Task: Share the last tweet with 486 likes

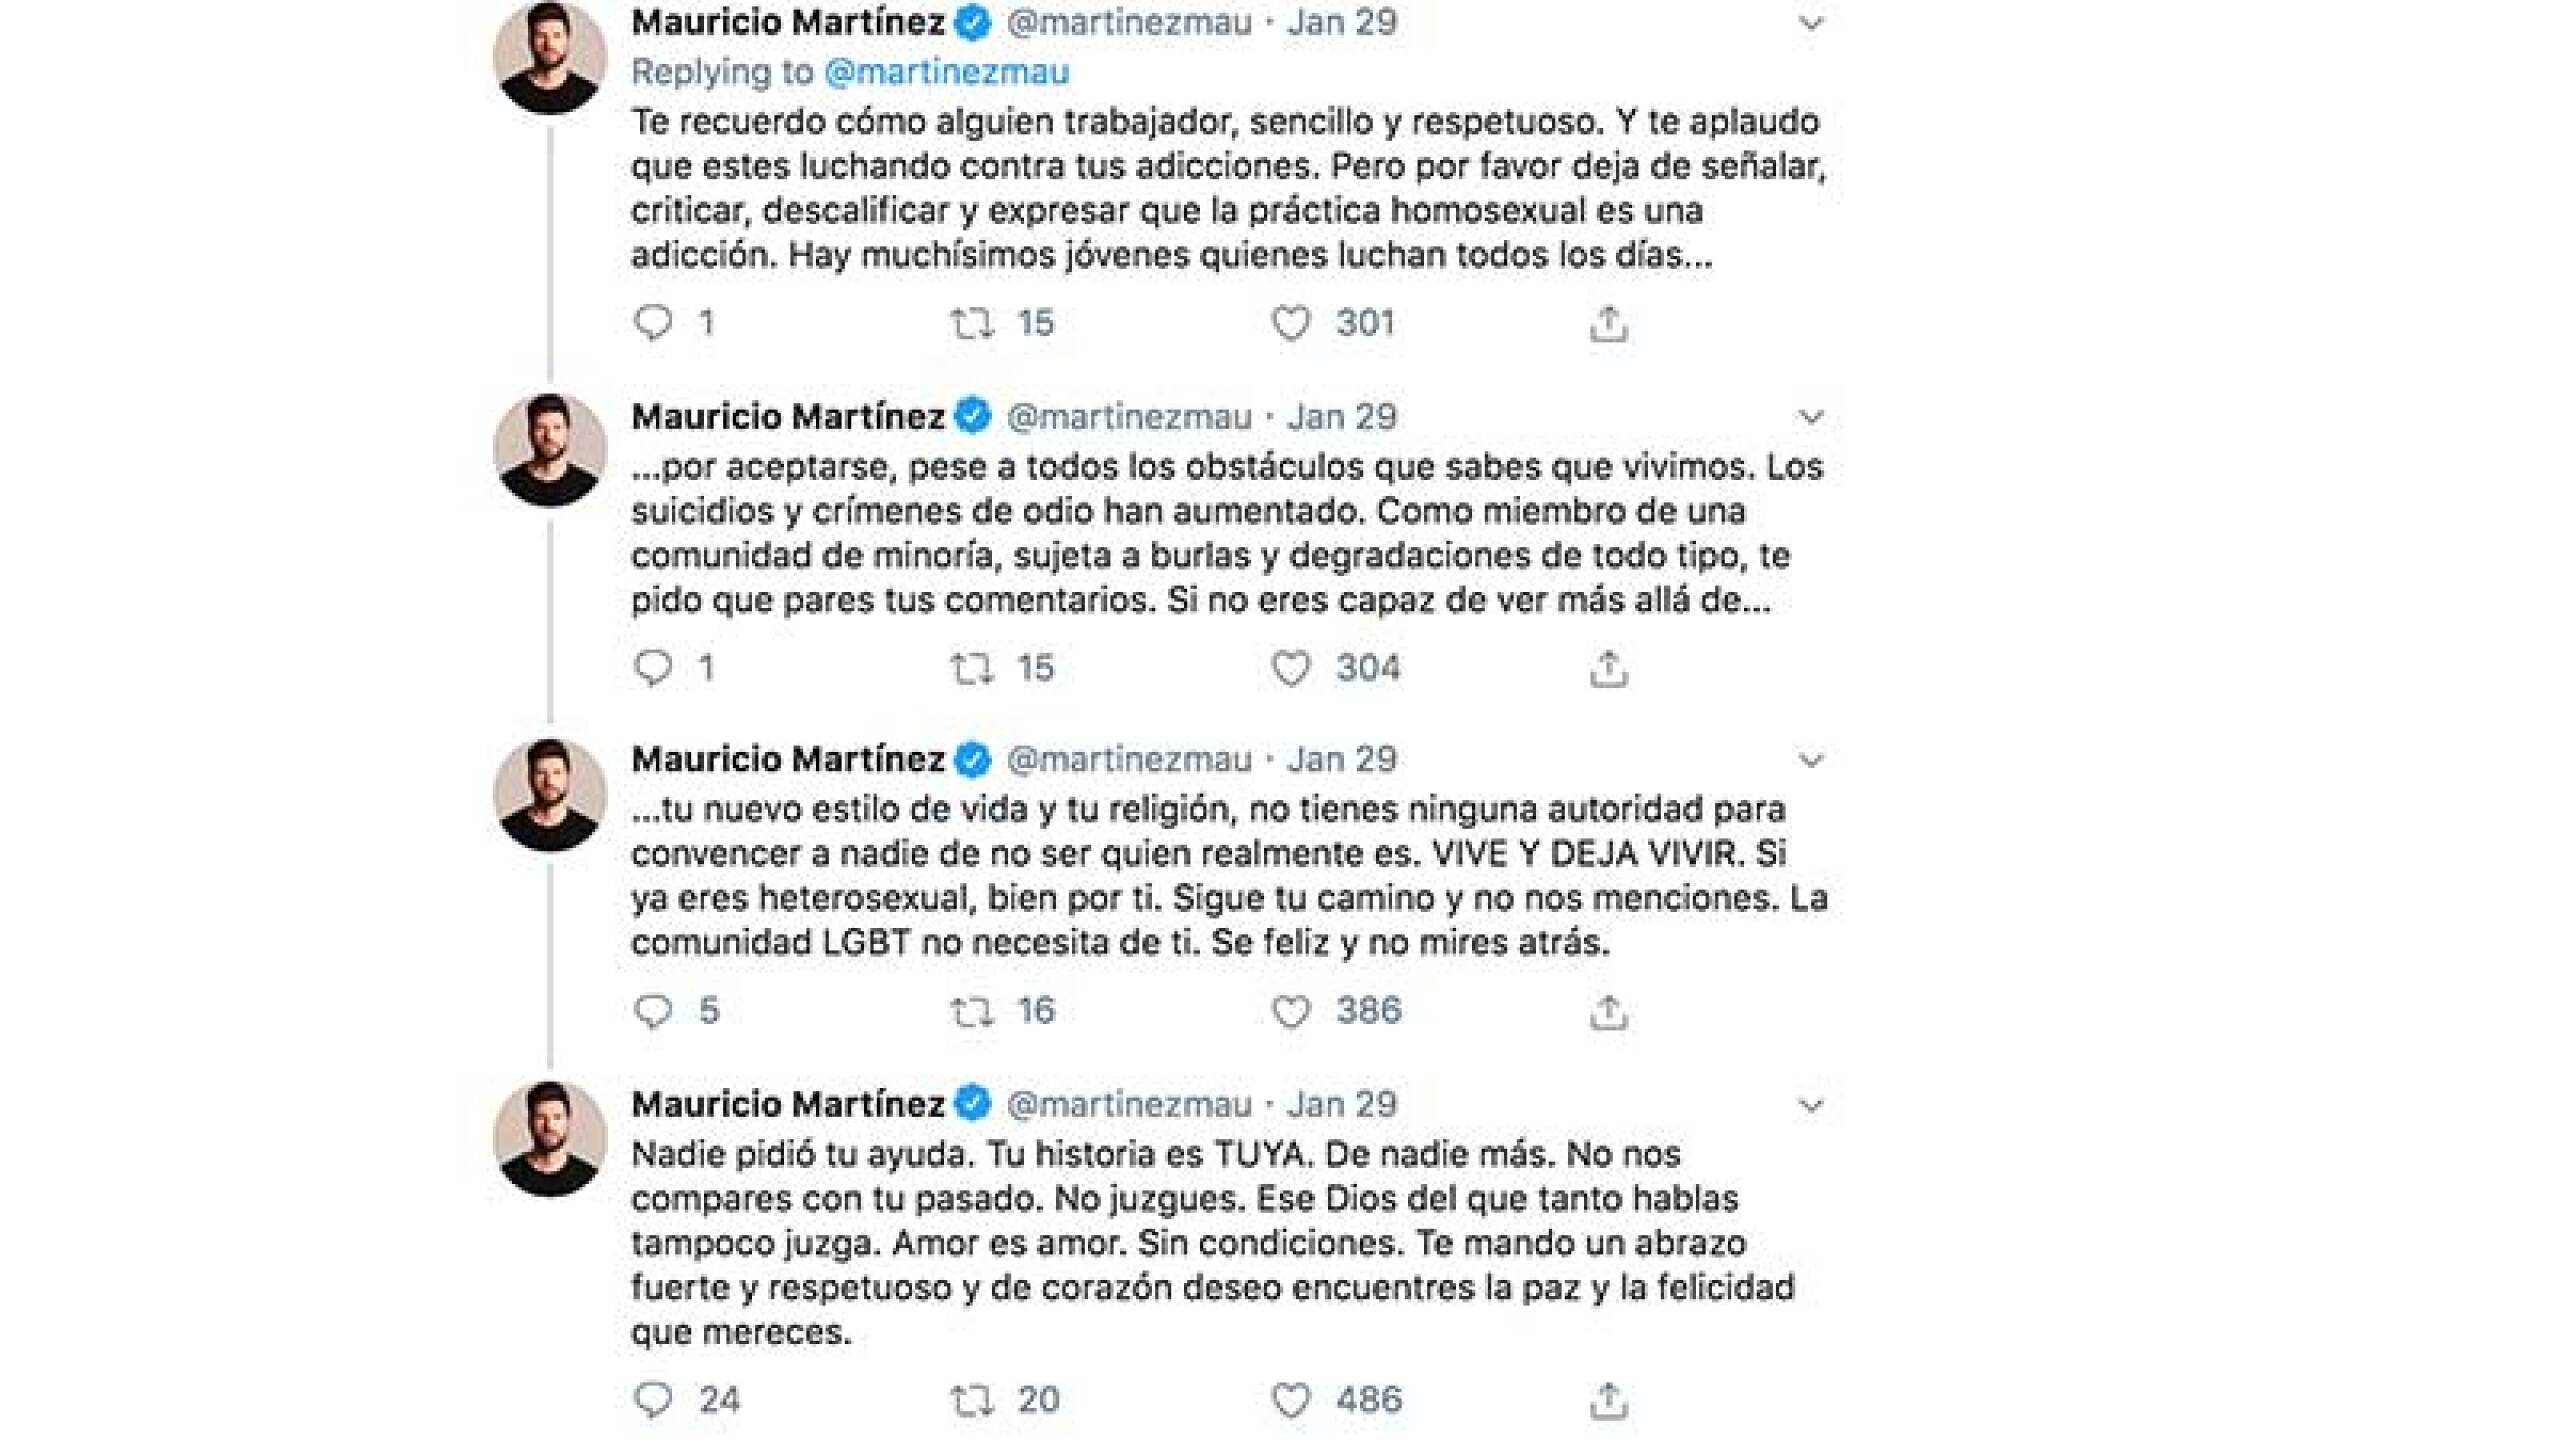Action: 1608,1399
